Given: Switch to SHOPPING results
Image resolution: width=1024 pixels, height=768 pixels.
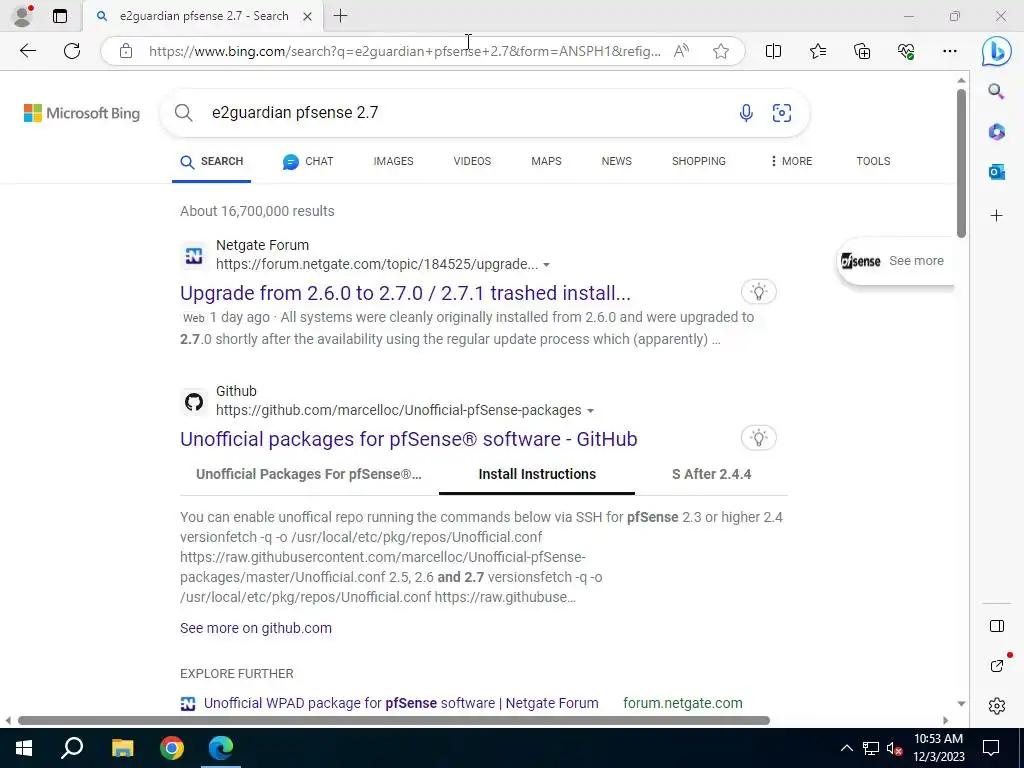Looking at the screenshot, I should pos(699,161).
